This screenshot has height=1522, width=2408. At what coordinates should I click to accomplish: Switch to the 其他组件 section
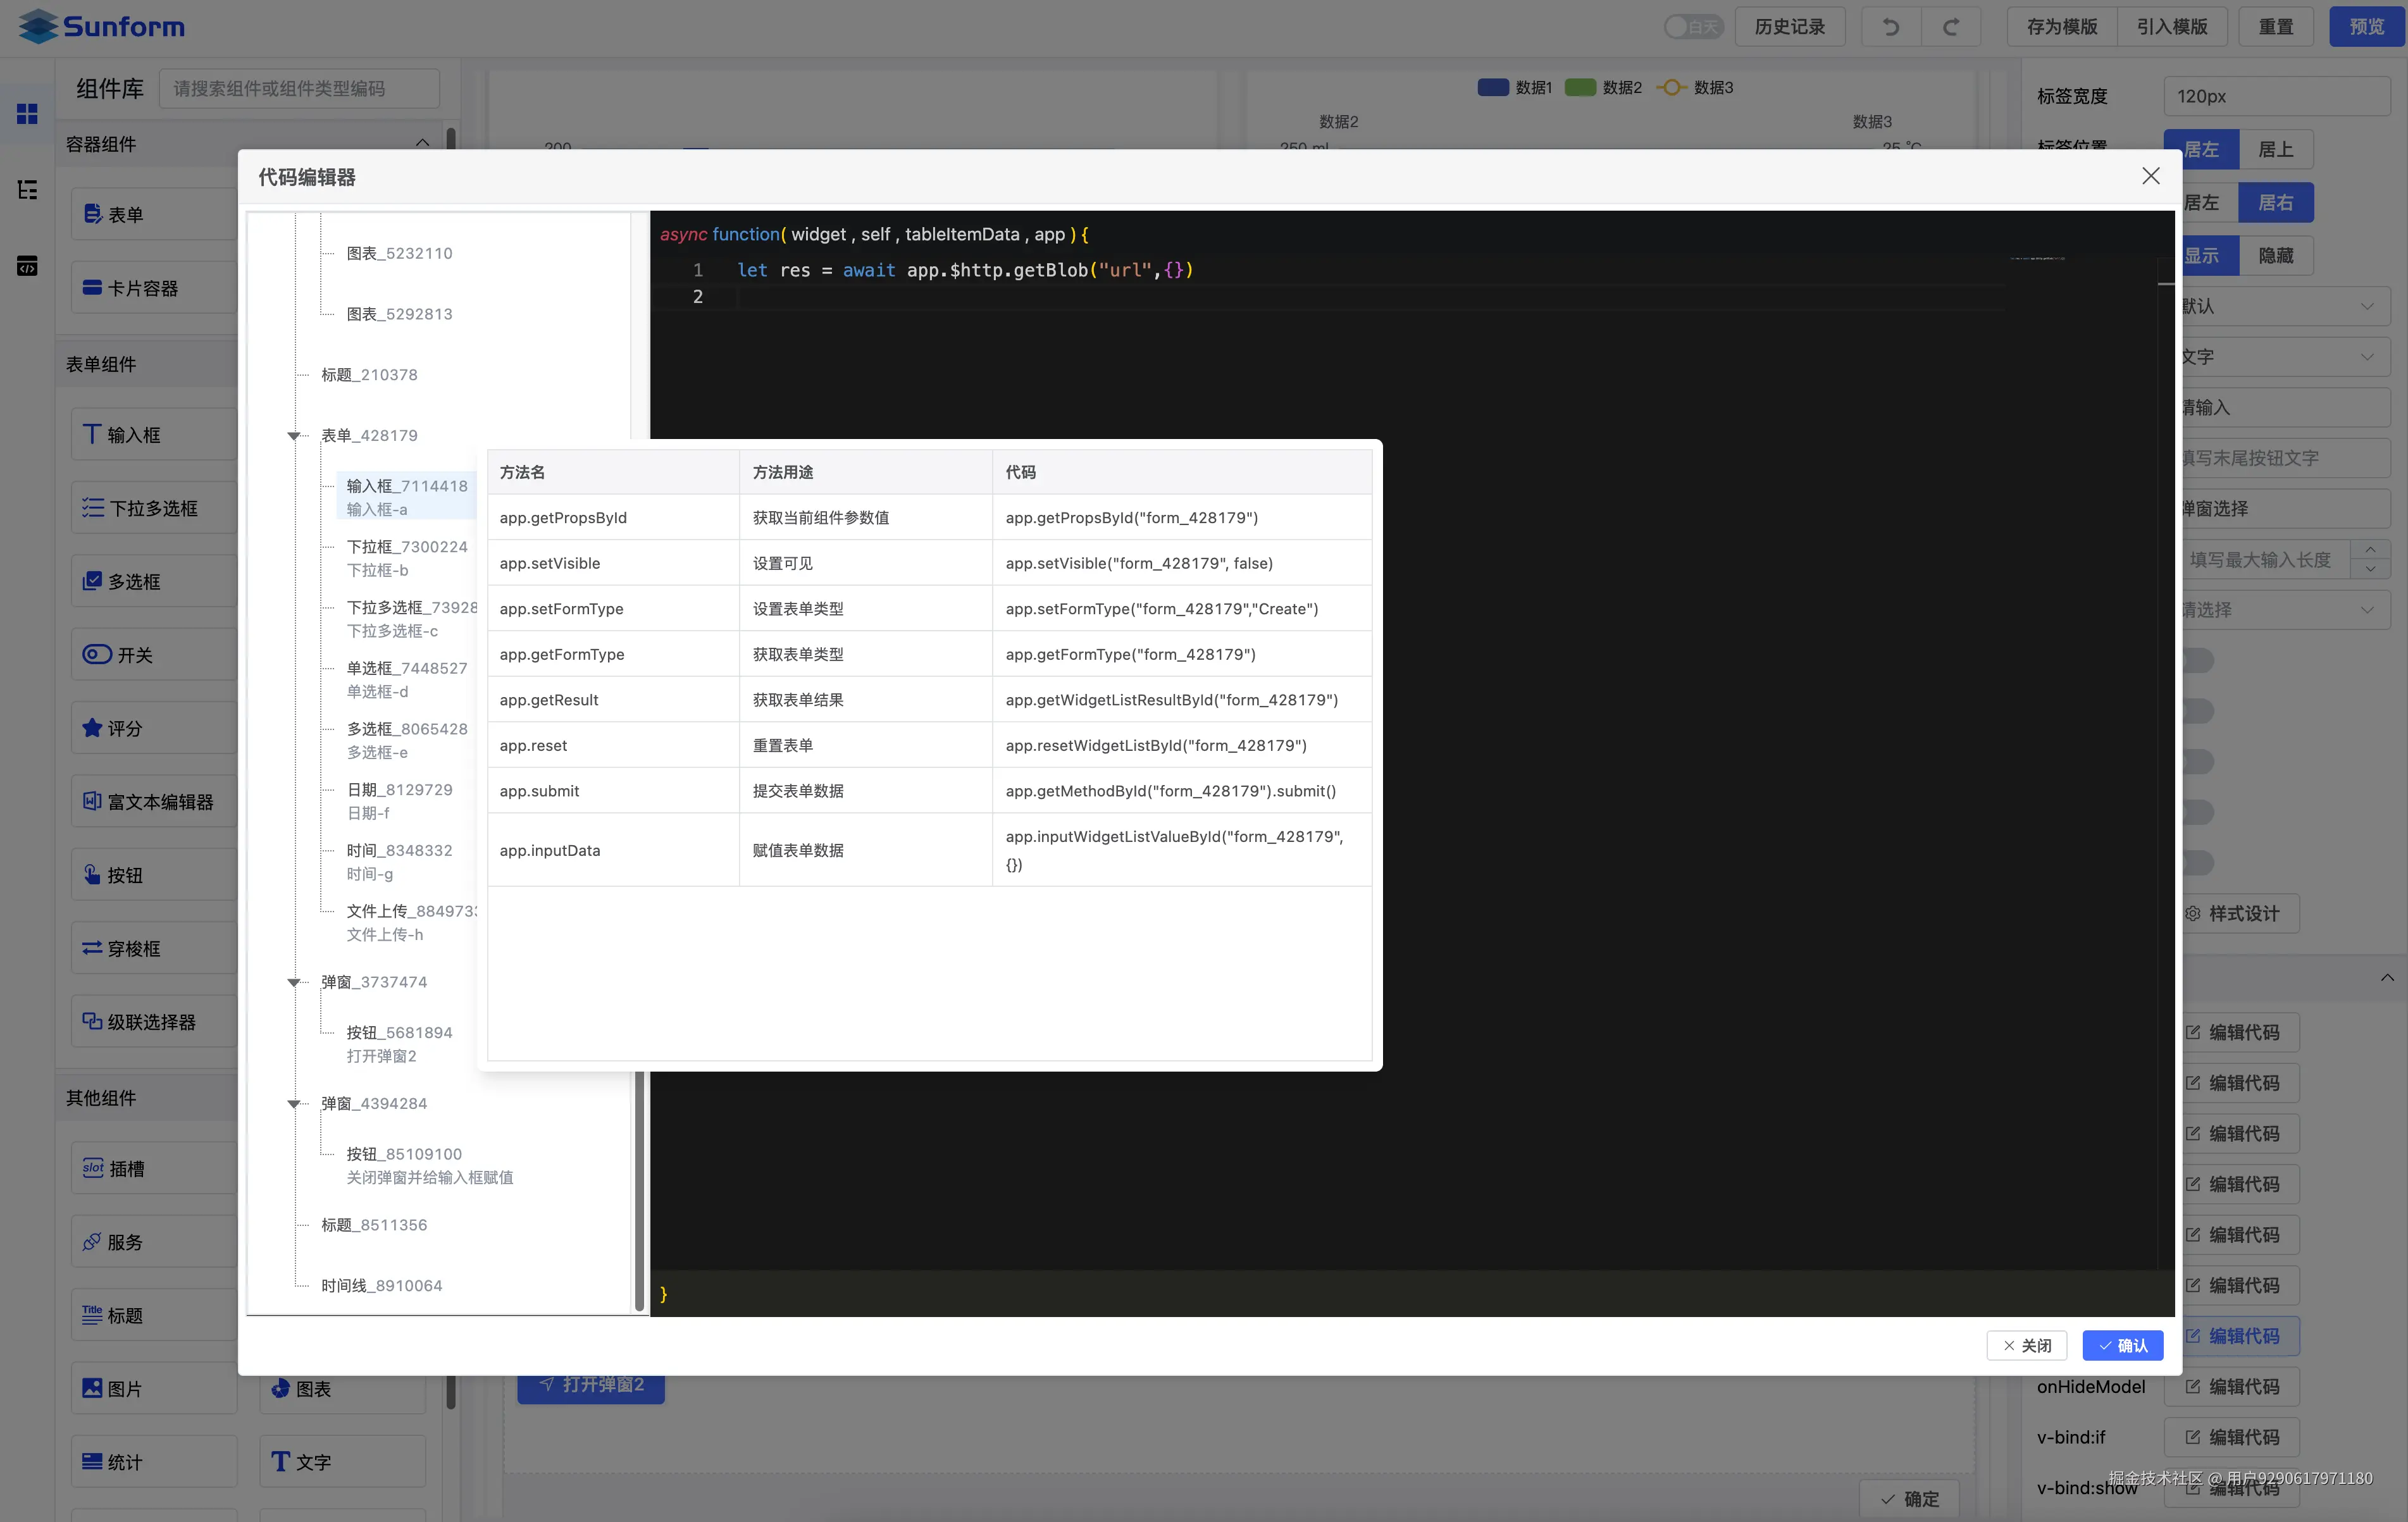101,1097
